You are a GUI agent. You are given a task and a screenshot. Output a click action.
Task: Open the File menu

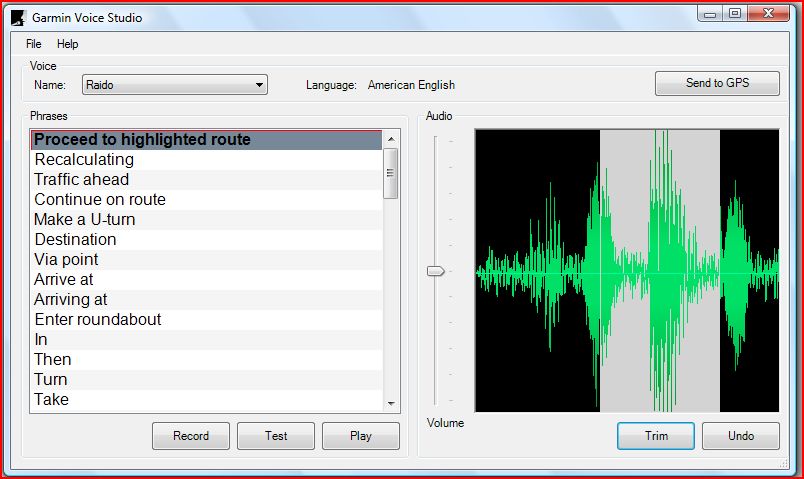tap(33, 44)
